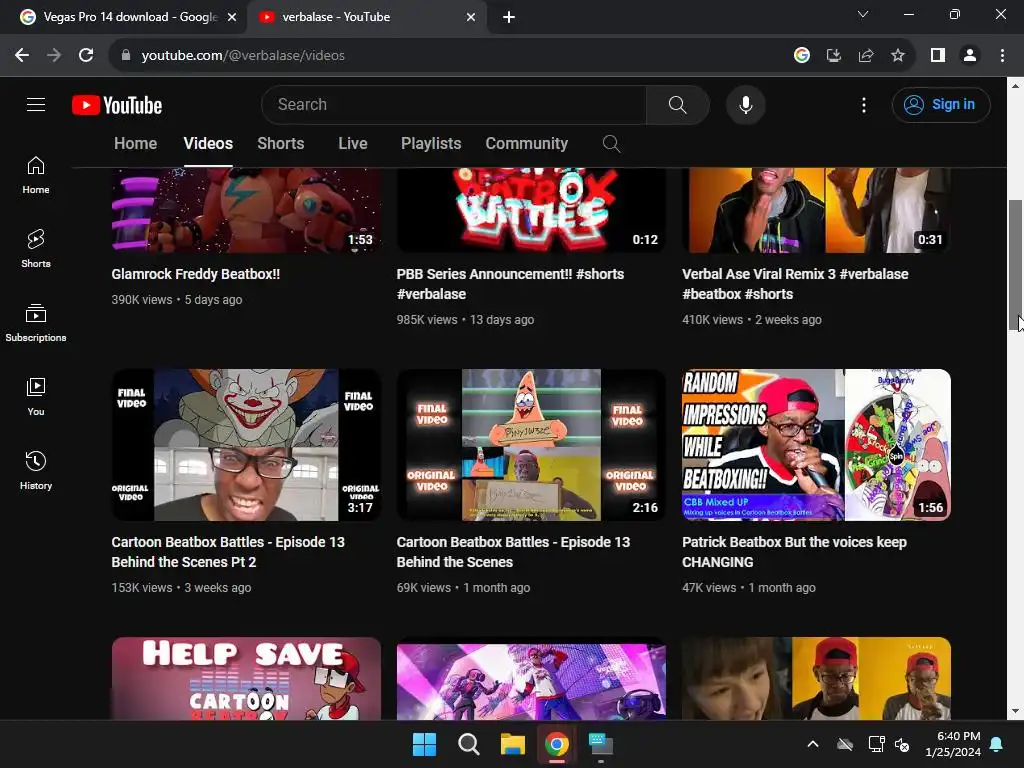Start voice search with microphone icon

click(x=745, y=104)
